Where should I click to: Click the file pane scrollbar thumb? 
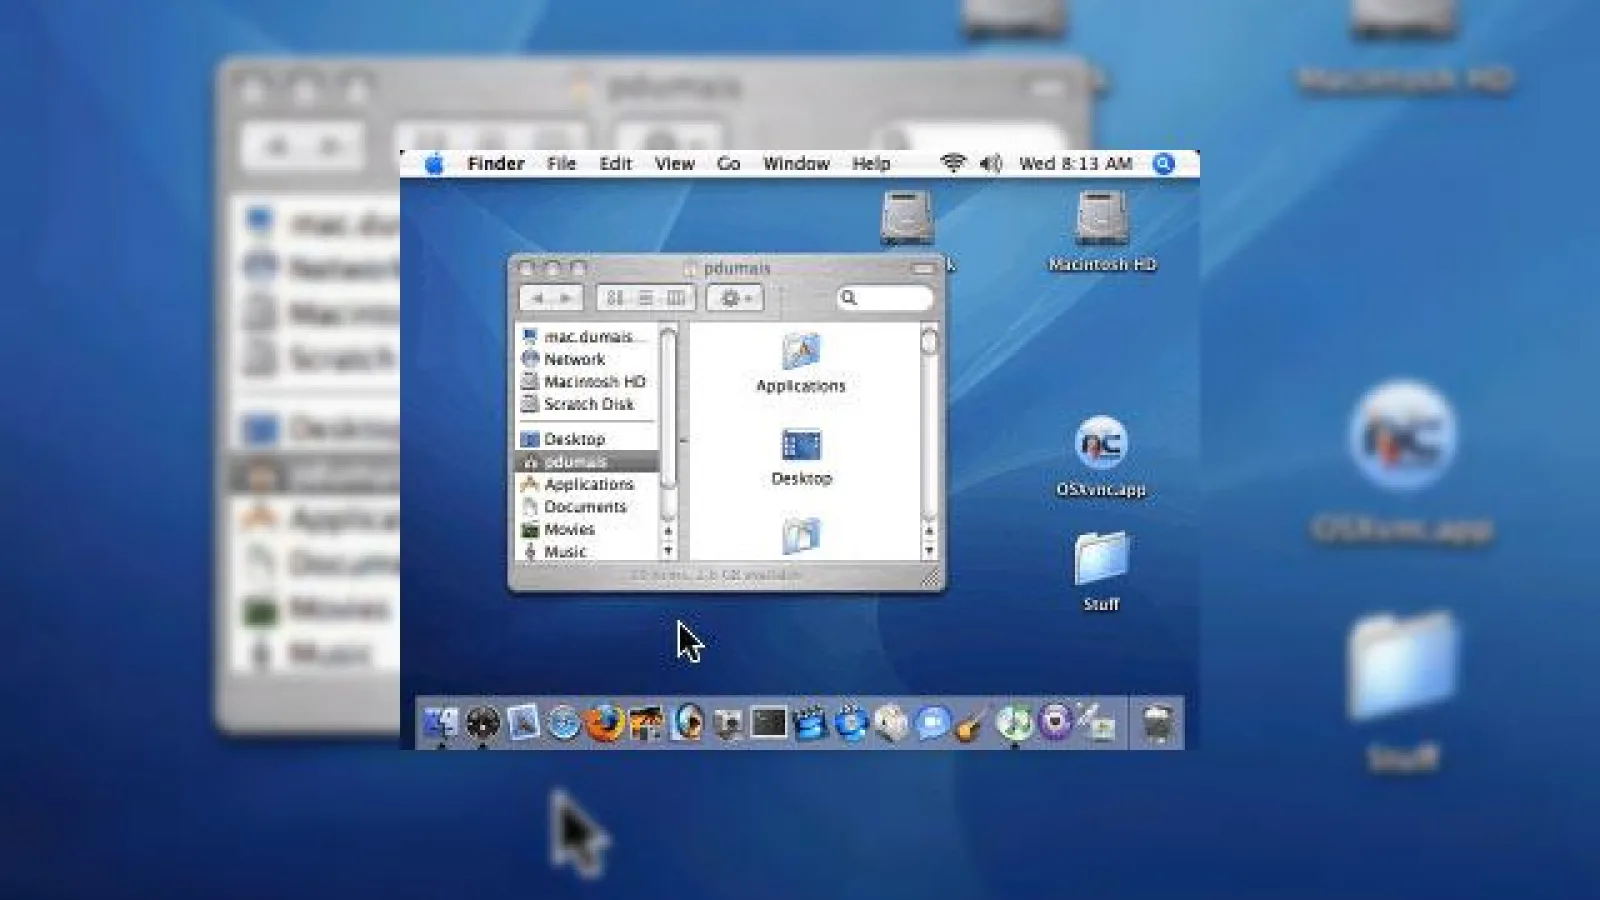(929, 341)
